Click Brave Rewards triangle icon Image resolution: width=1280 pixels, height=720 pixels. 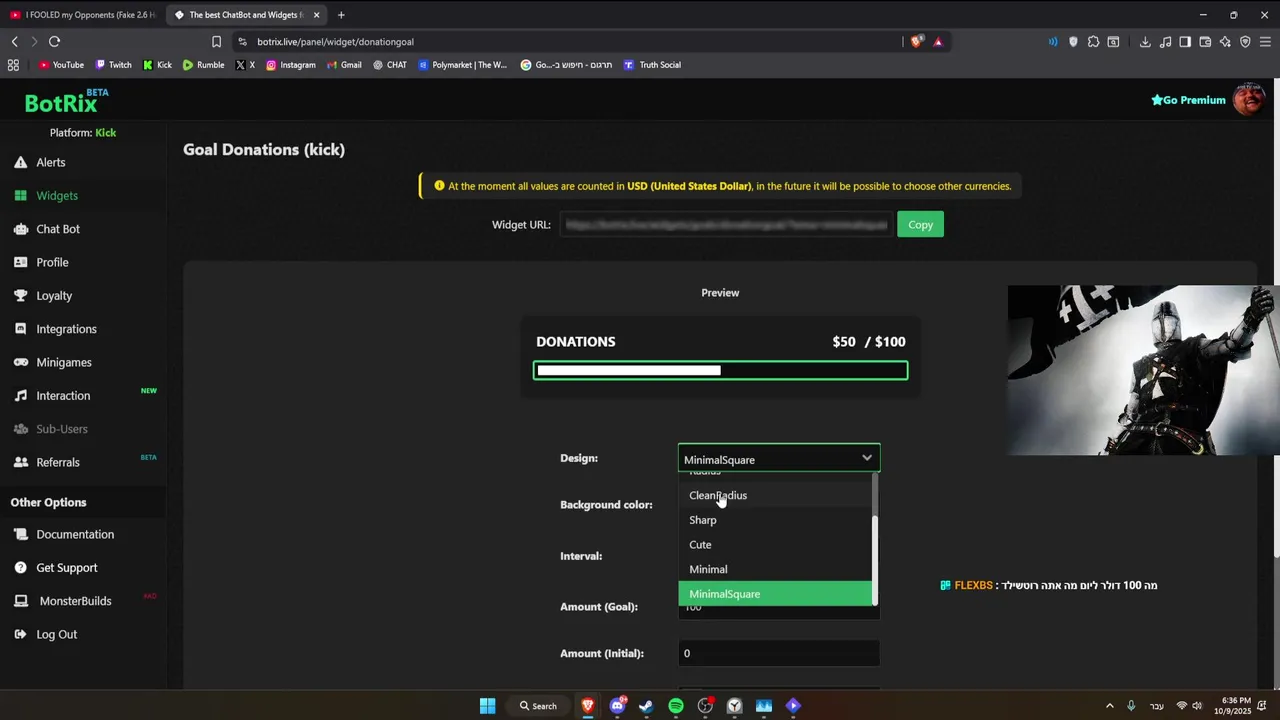tap(938, 42)
